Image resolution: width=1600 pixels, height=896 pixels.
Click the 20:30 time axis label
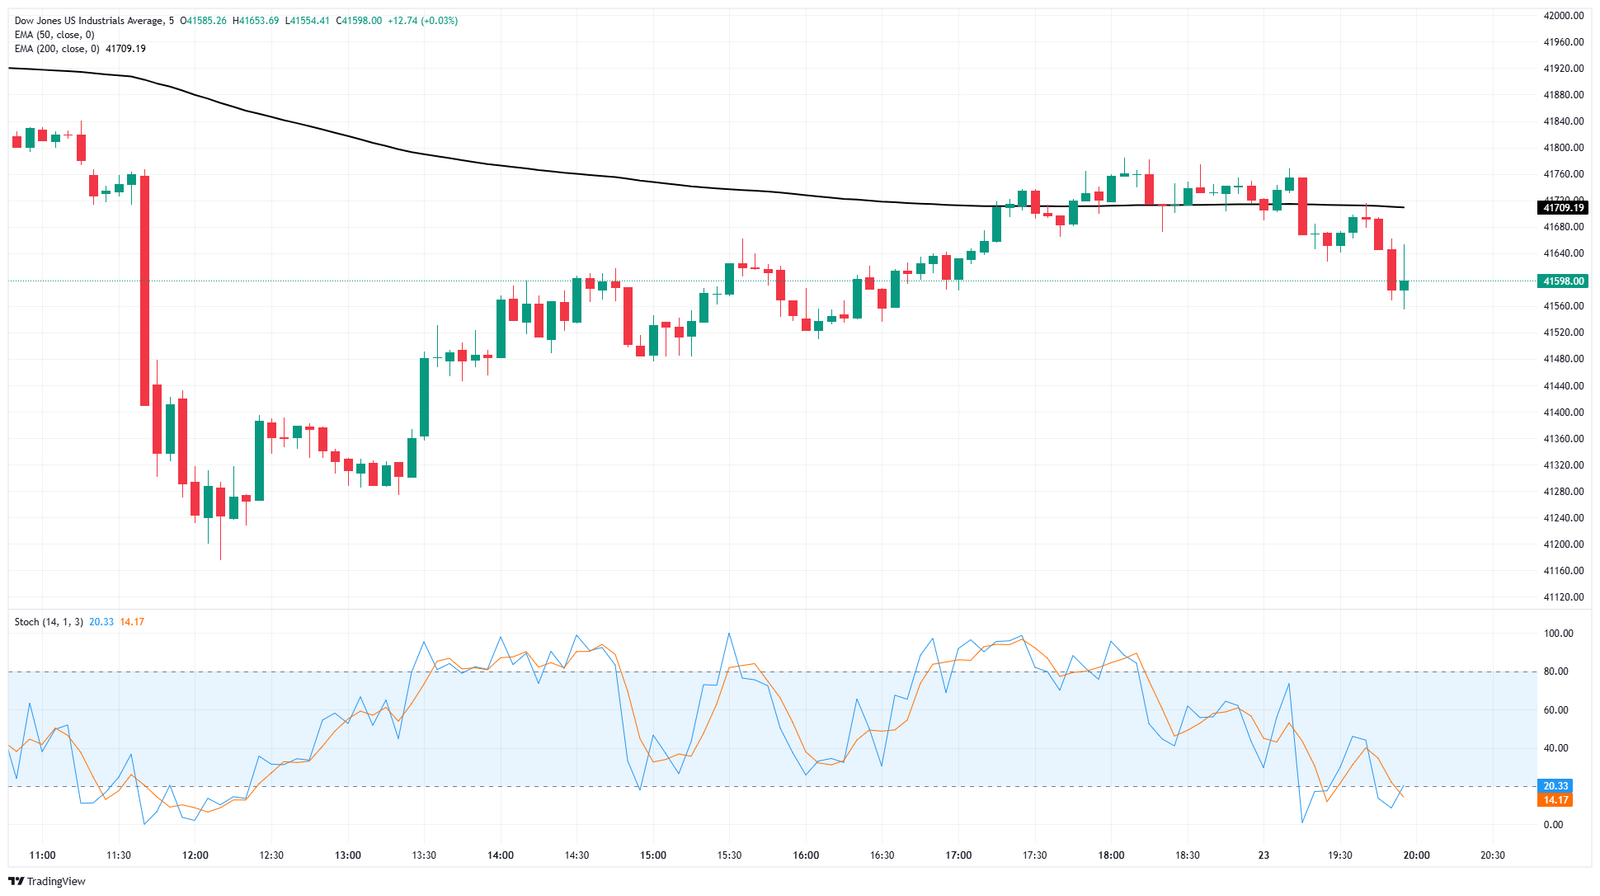pos(1492,855)
